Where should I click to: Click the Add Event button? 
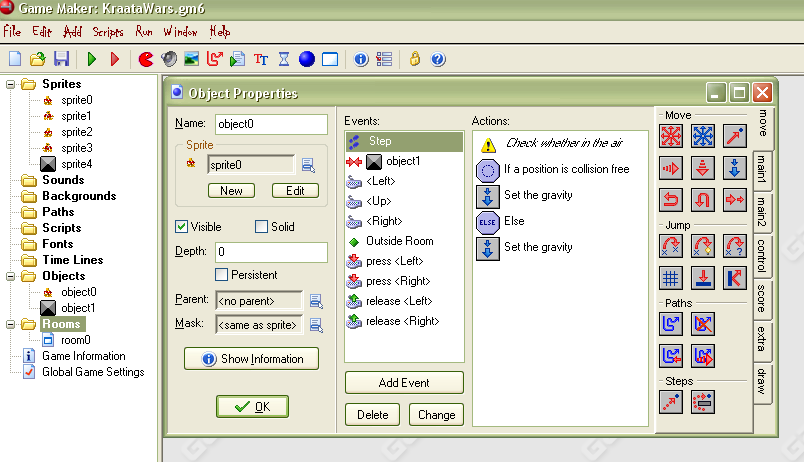(404, 383)
